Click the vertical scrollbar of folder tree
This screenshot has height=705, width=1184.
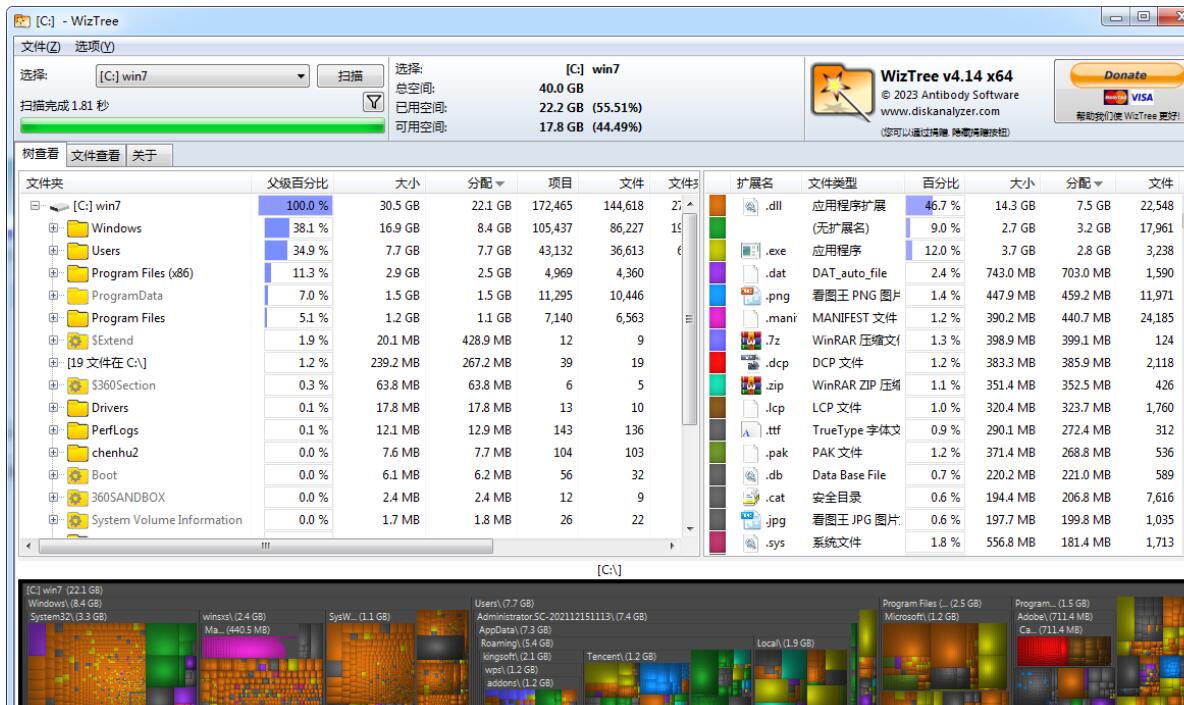[x=689, y=319]
